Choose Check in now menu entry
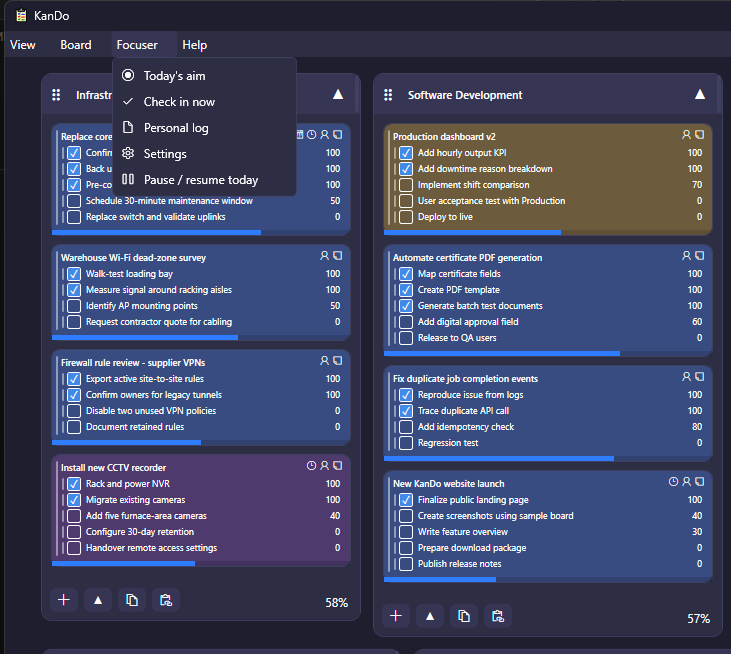731x654 pixels. pyautogui.click(x=204, y=102)
